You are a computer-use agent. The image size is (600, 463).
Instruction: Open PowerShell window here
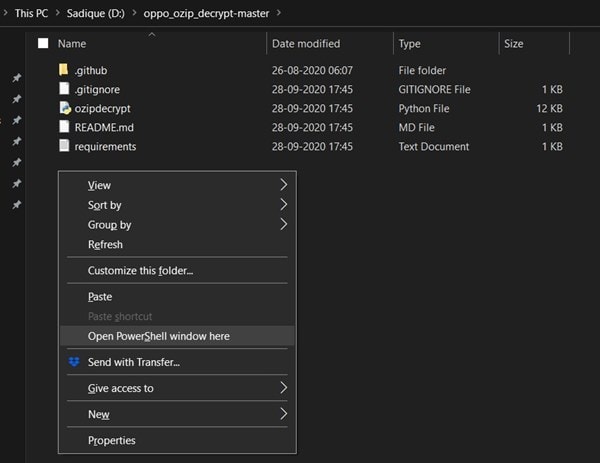177,336
